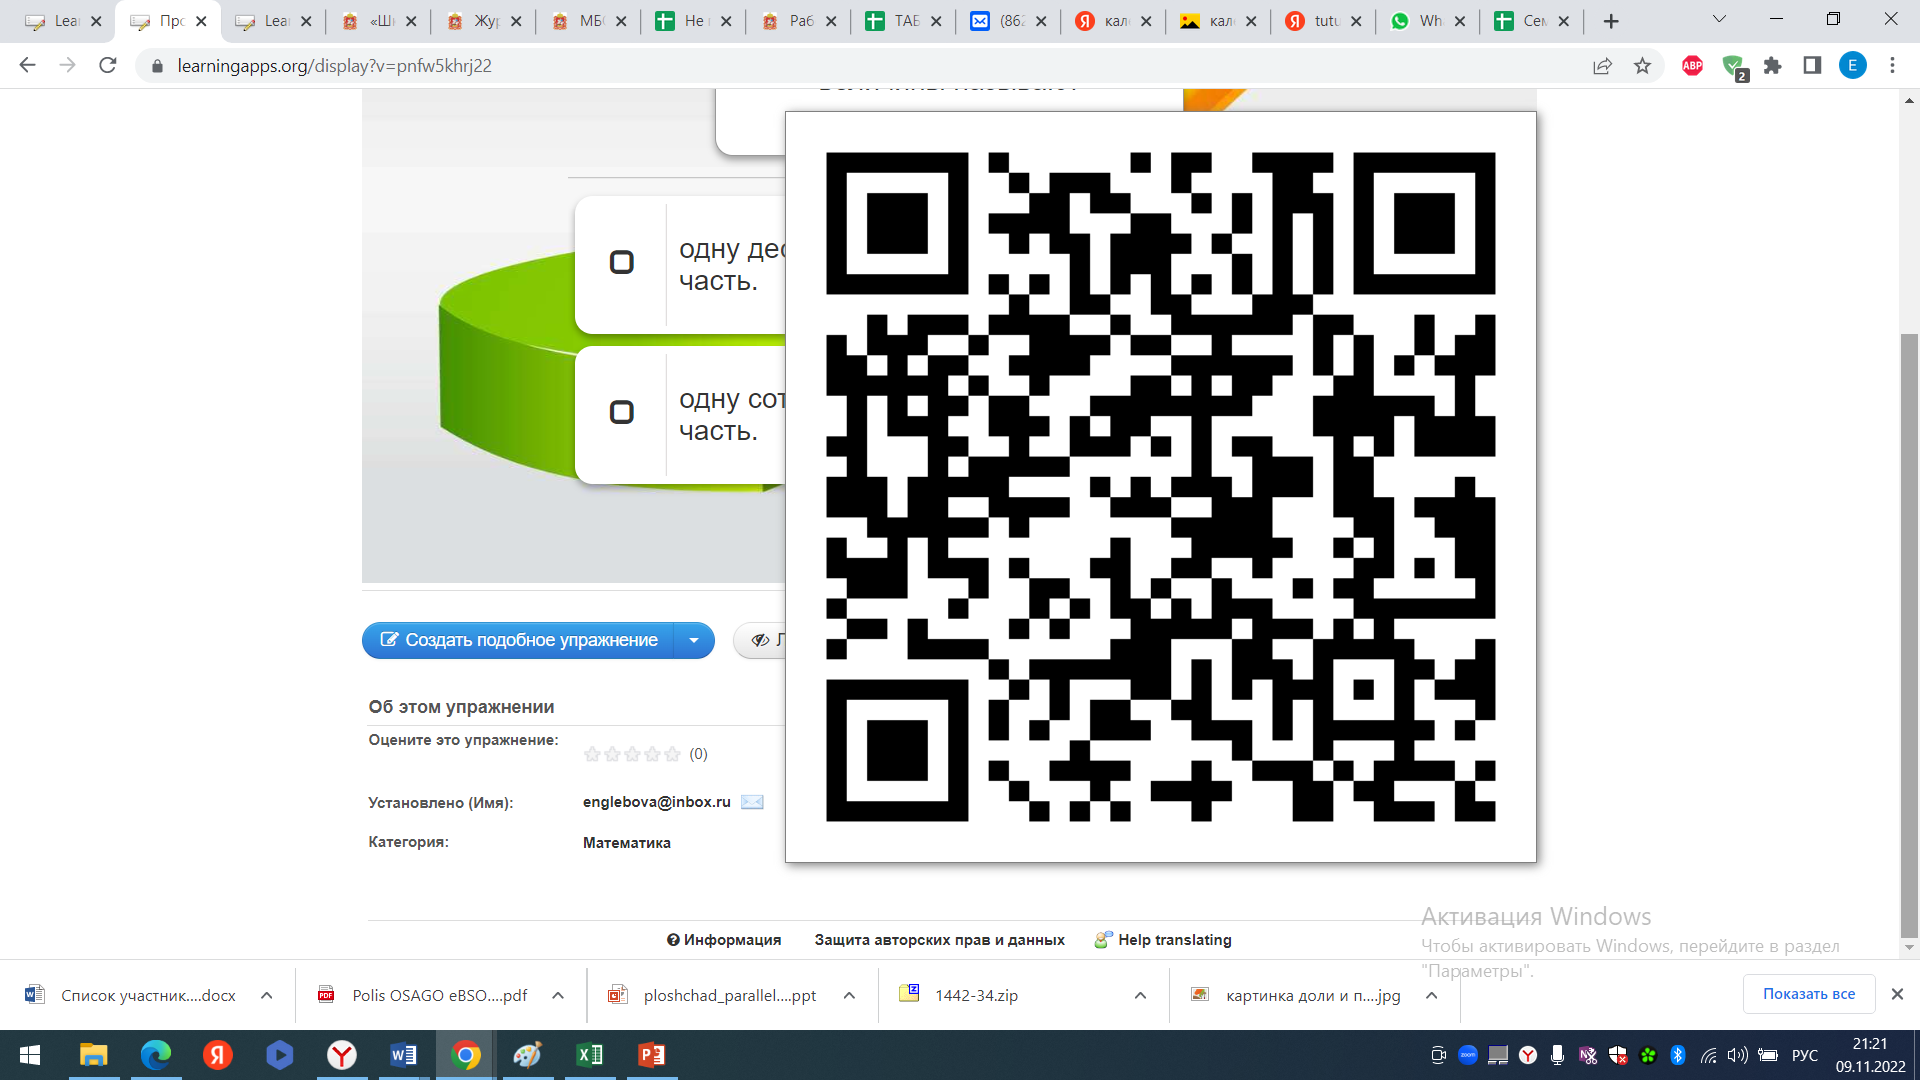Open options for картинка доли jpg download
Viewport: 1920px width, 1080px height.
pos(1431,996)
